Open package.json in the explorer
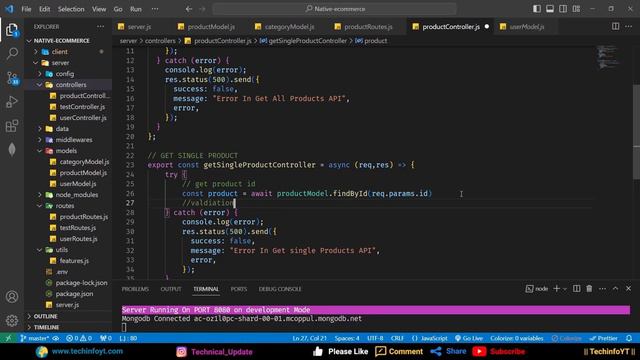This screenshot has width=640, height=360. (74, 294)
